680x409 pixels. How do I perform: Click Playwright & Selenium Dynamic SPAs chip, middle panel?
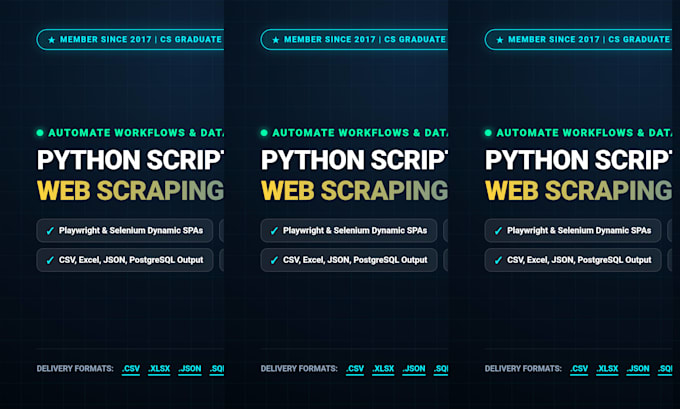[349, 231]
